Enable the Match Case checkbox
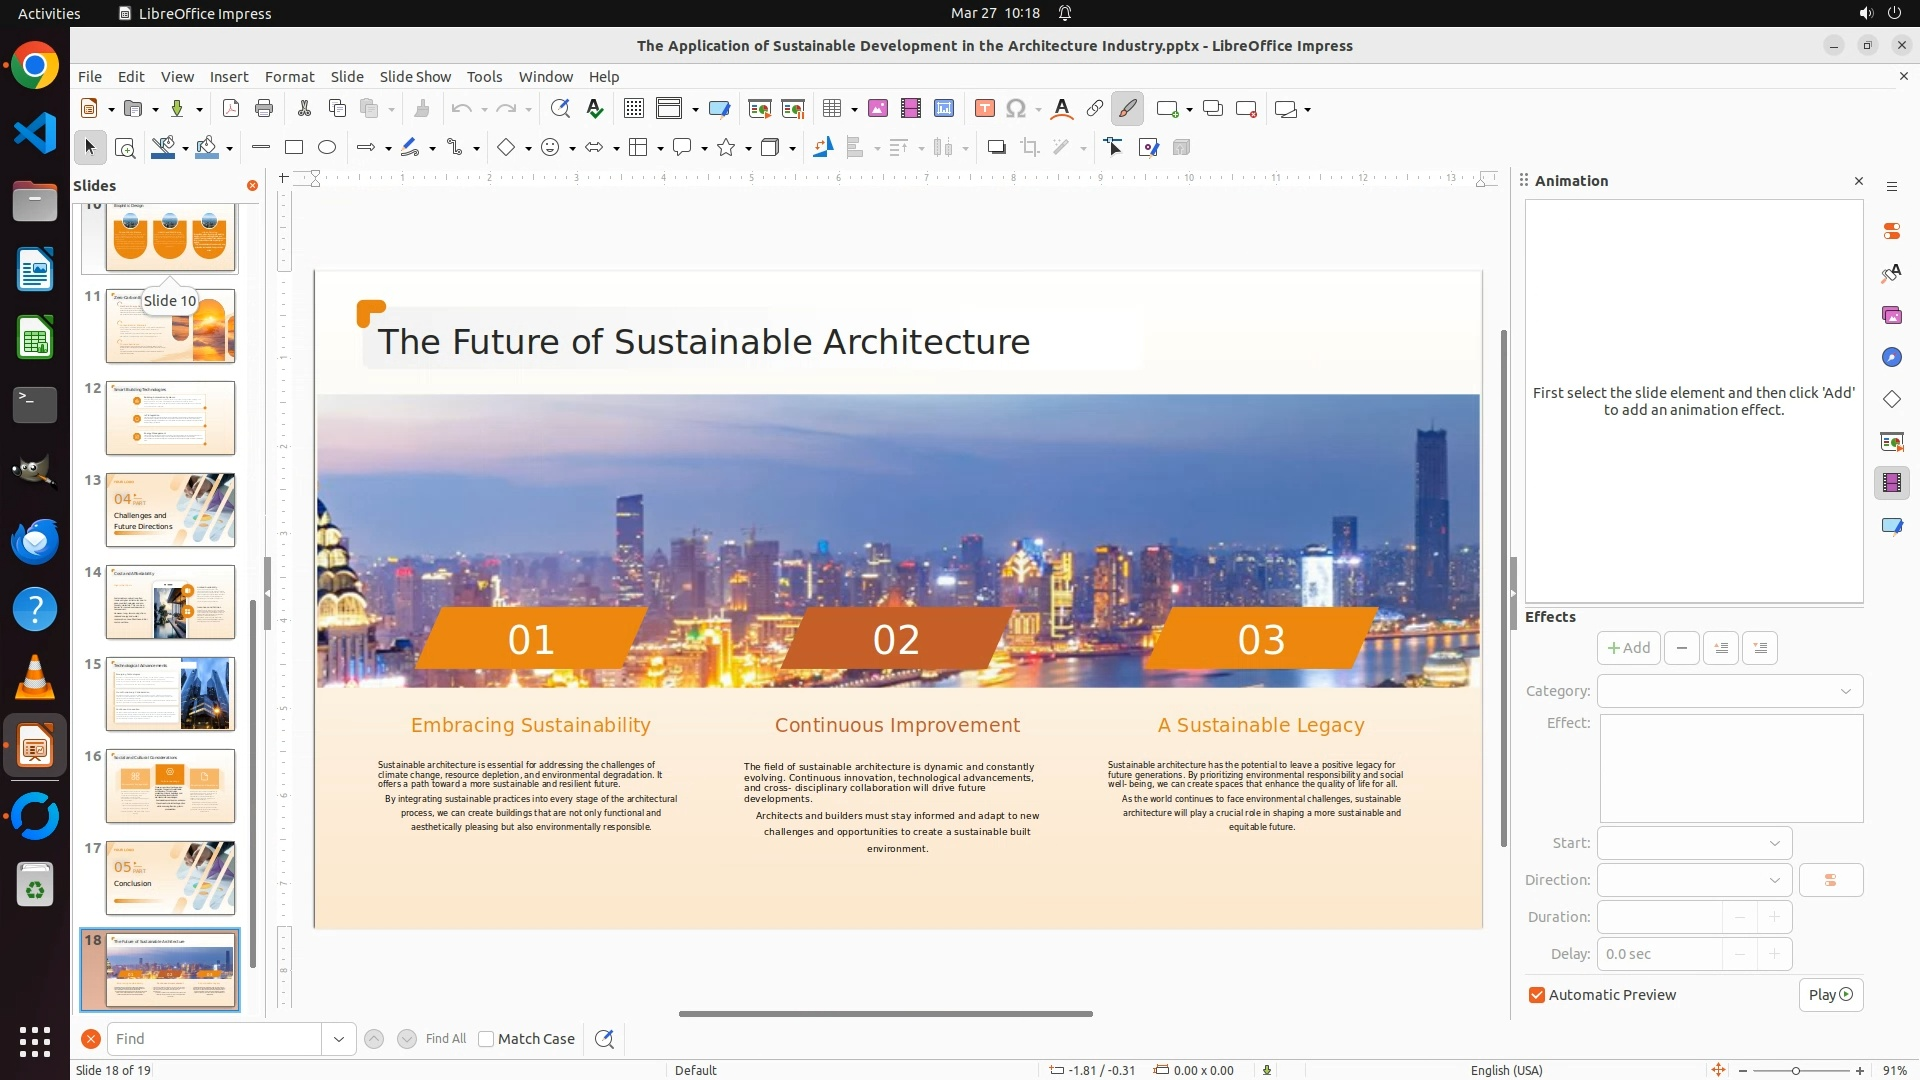This screenshot has height=1080, width=1920. 486,1039
